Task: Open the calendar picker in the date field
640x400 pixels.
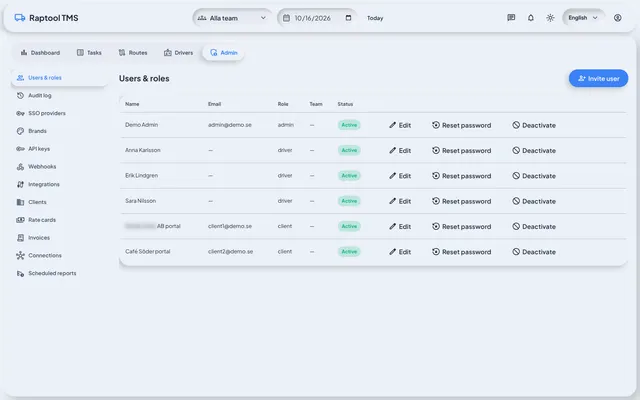Action: coord(348,18)
